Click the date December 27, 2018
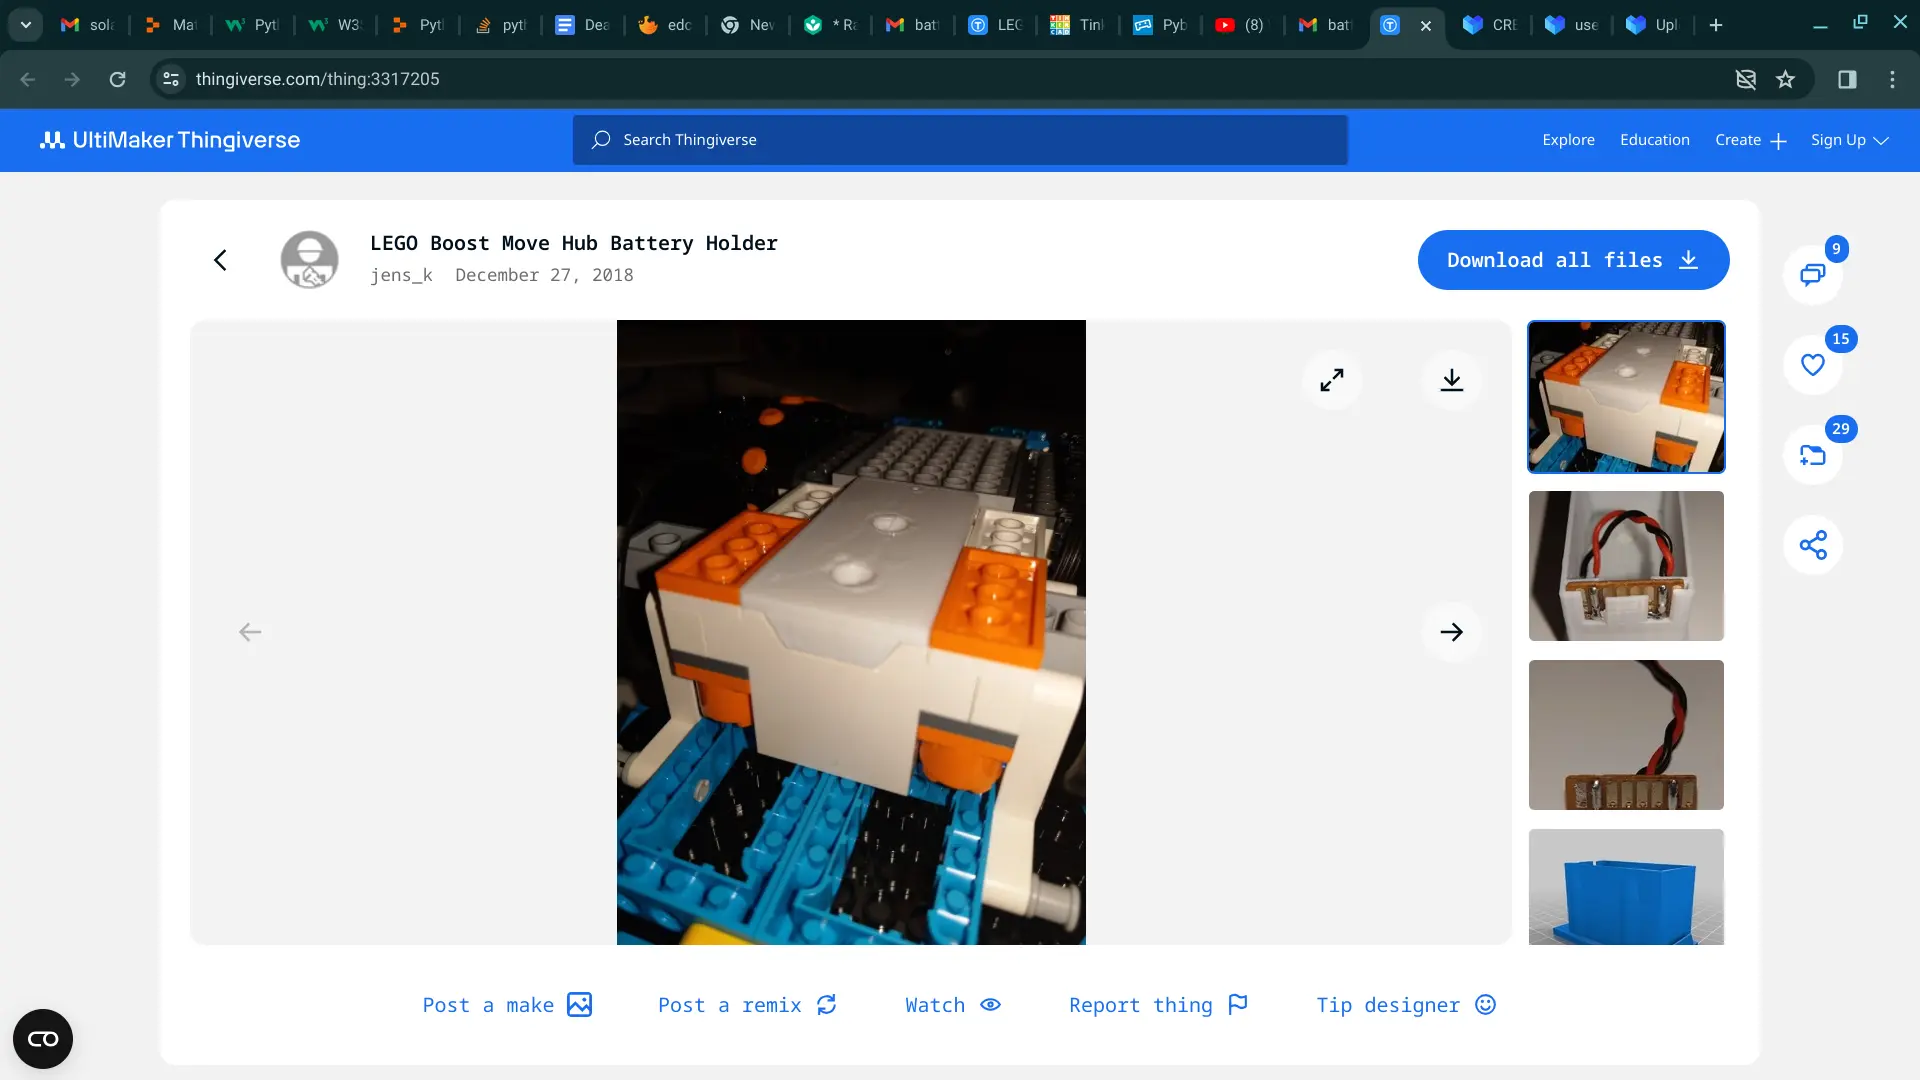 point(544,275)
